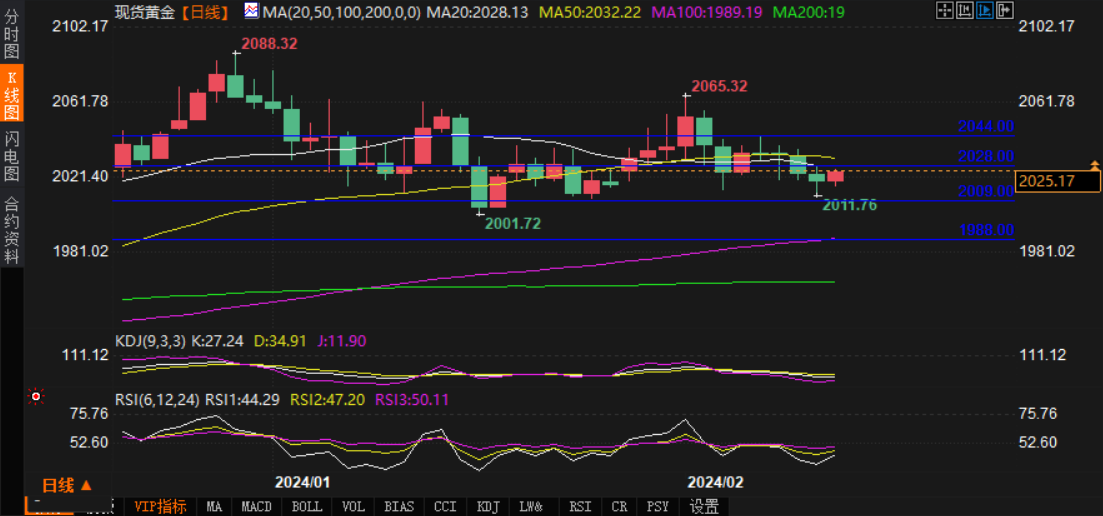Open 合约资料 contract information panel
The height and width of the screenshot is (516, 1103).
coord(11,230)
